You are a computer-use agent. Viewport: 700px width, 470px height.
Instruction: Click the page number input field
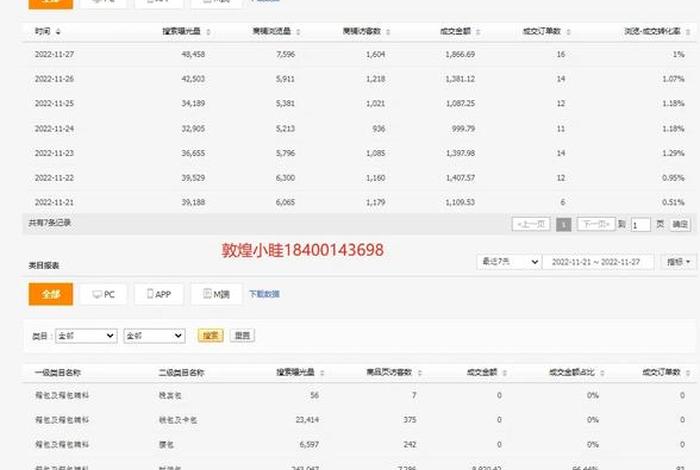pos(641,225)
